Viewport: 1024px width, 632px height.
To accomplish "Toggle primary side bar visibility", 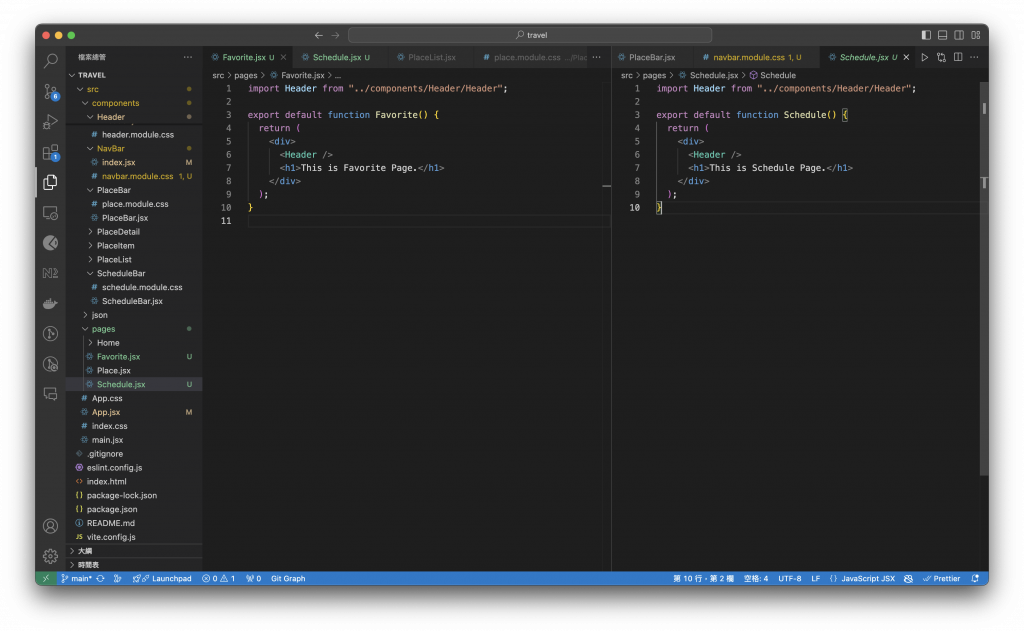I will (926, 35).
